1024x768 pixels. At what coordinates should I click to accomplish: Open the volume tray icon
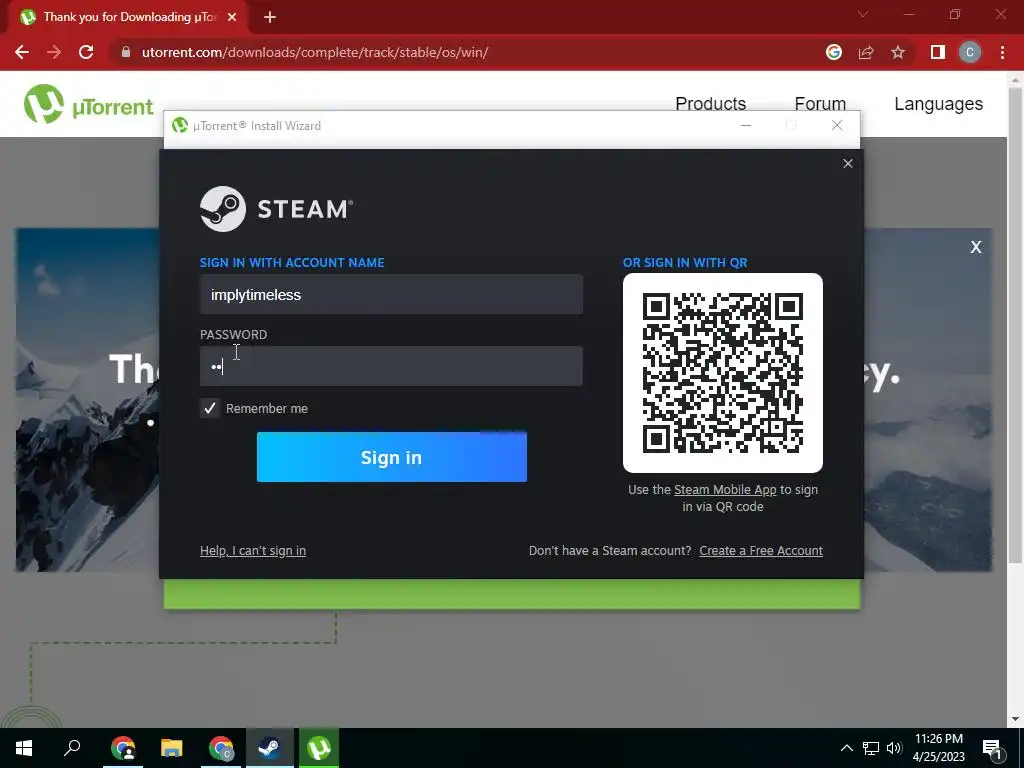(894, 748)
